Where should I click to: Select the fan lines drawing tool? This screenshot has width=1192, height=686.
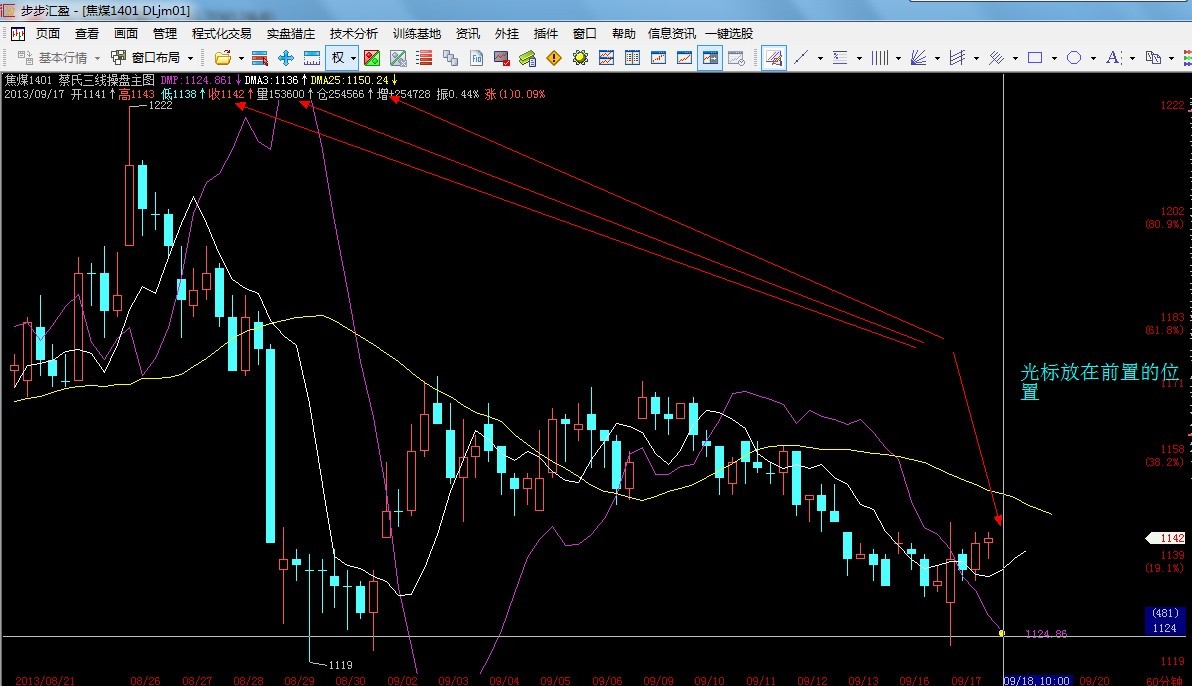coord(918,58)
